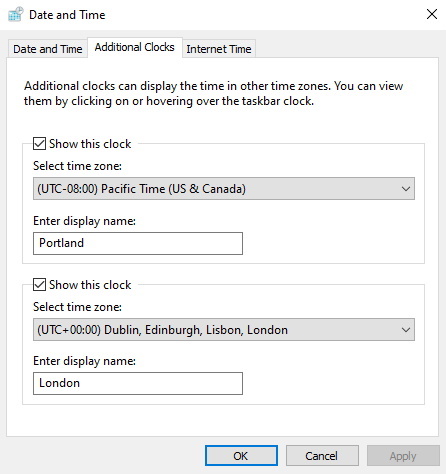Click the Cancel button
This screenshot has width=446, height=474.
[x=322, y=456]
